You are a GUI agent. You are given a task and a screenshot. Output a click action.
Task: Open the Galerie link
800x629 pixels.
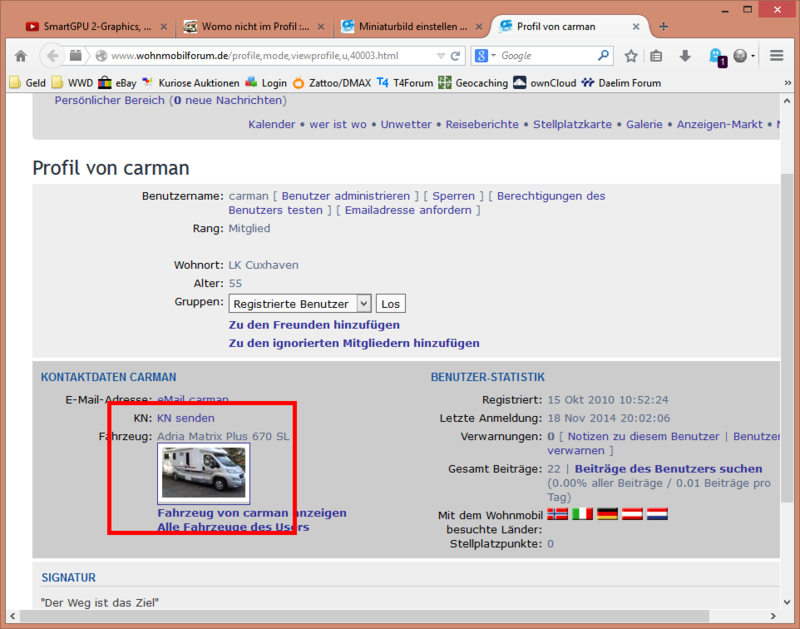tap(644, 124)
